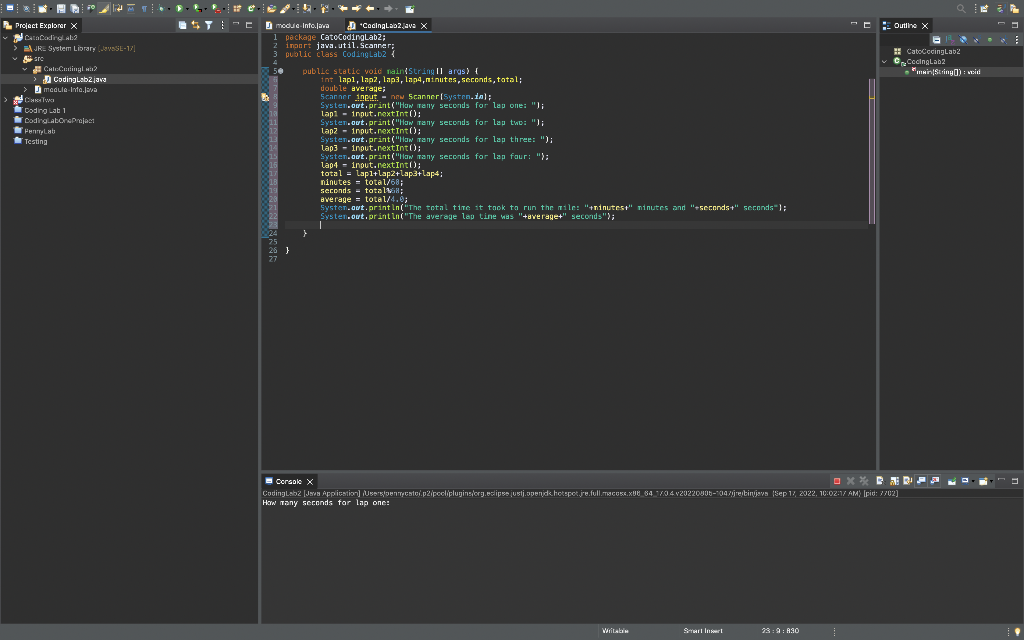1024x640 pixels.
Task: Click the editor vertical scrollbar
Action: click(872, 150)
